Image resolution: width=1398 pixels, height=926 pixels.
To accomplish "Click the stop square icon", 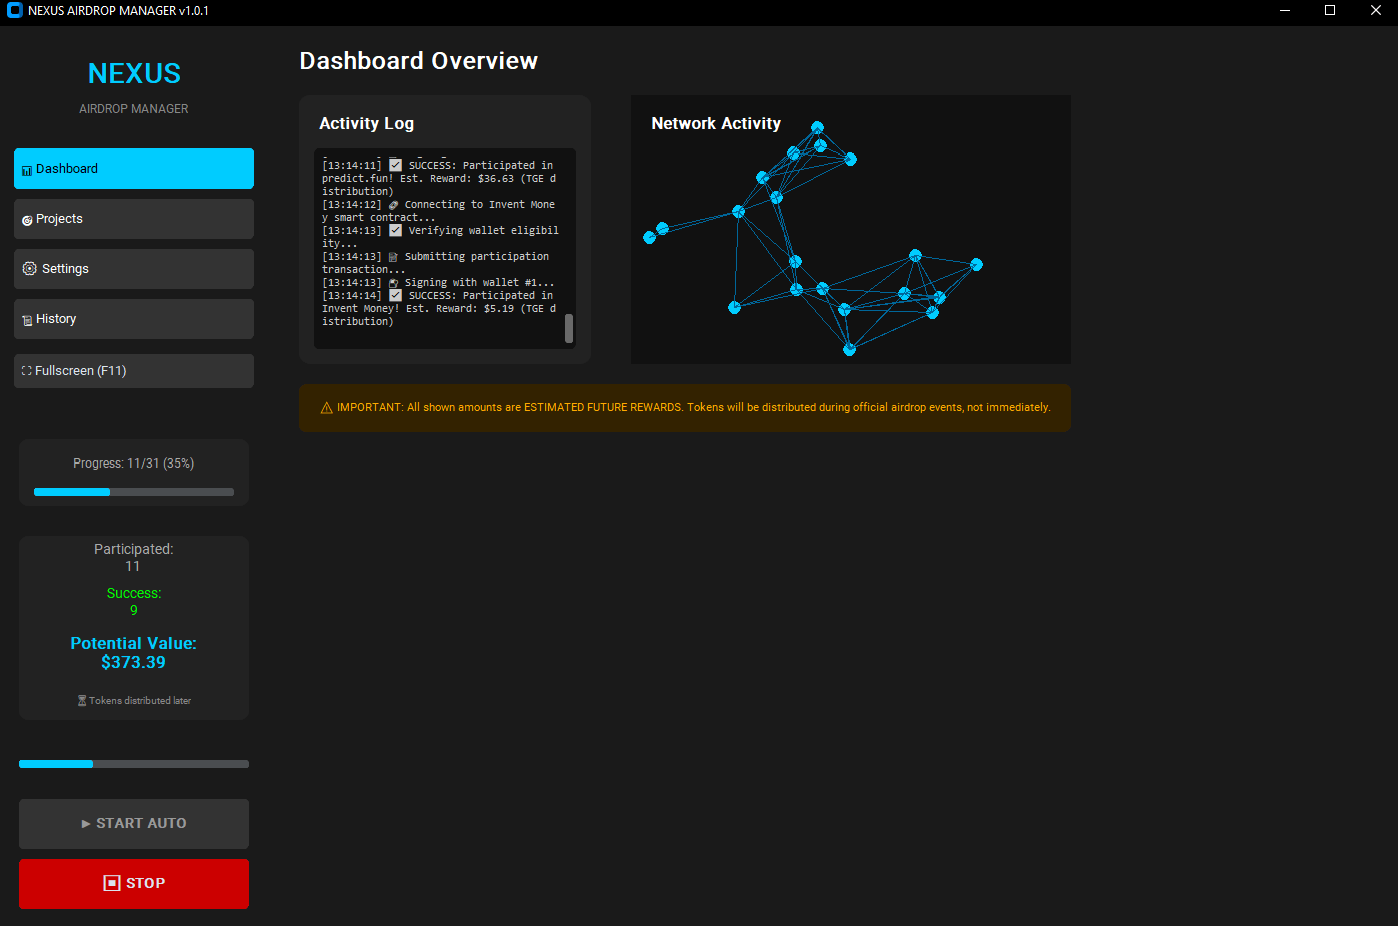I will pos(112,883).
